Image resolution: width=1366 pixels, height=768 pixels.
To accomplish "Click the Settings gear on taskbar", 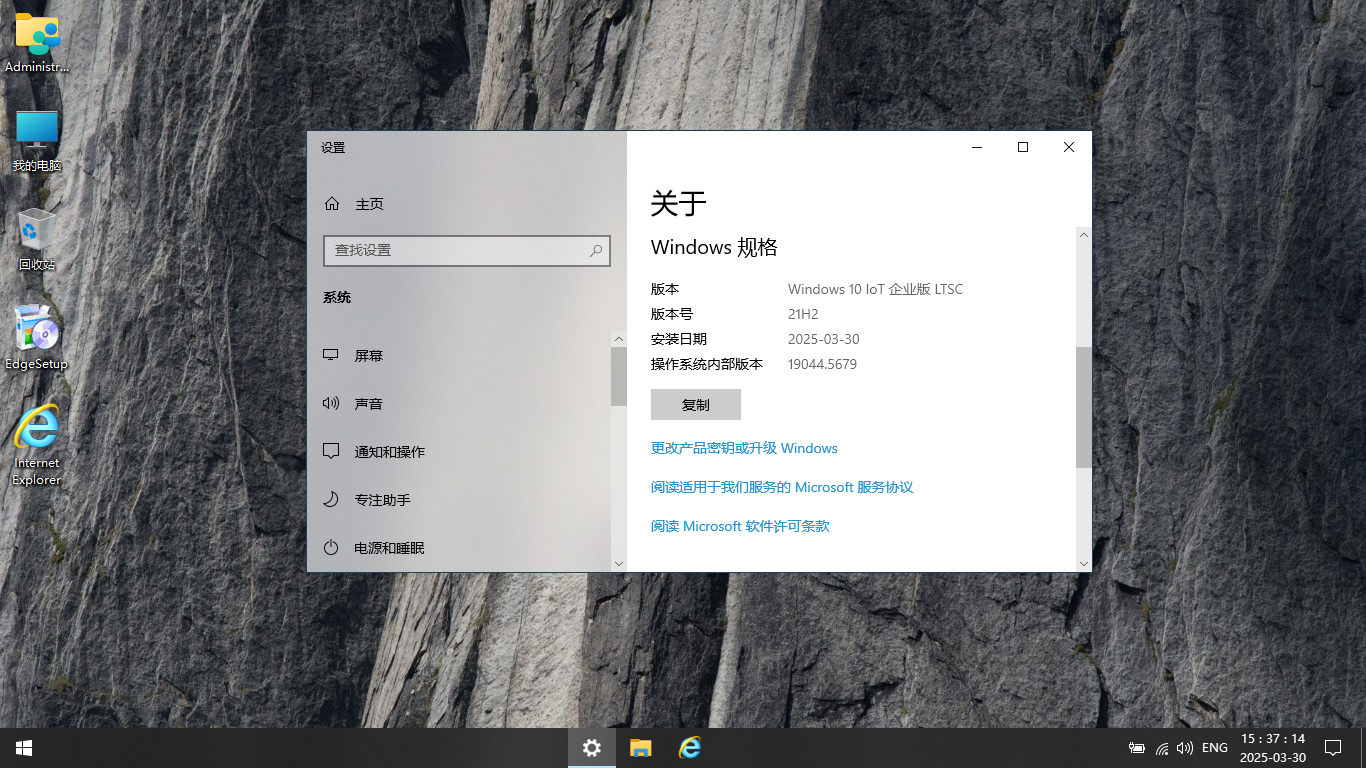I will (592, 748).
